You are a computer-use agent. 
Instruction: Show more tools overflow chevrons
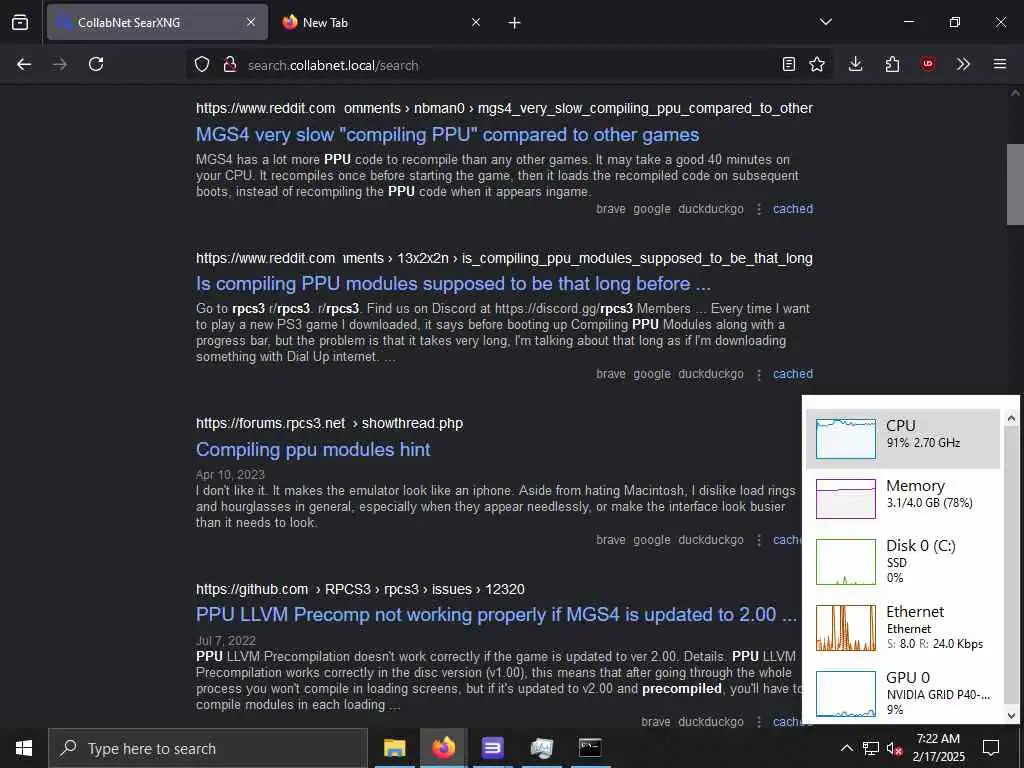963,64
